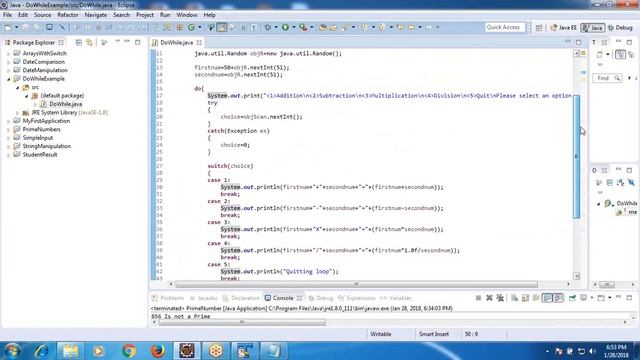Select the StringManipulation project
The height and width of the screenshot is (360, 640).
tap(47, 146)
